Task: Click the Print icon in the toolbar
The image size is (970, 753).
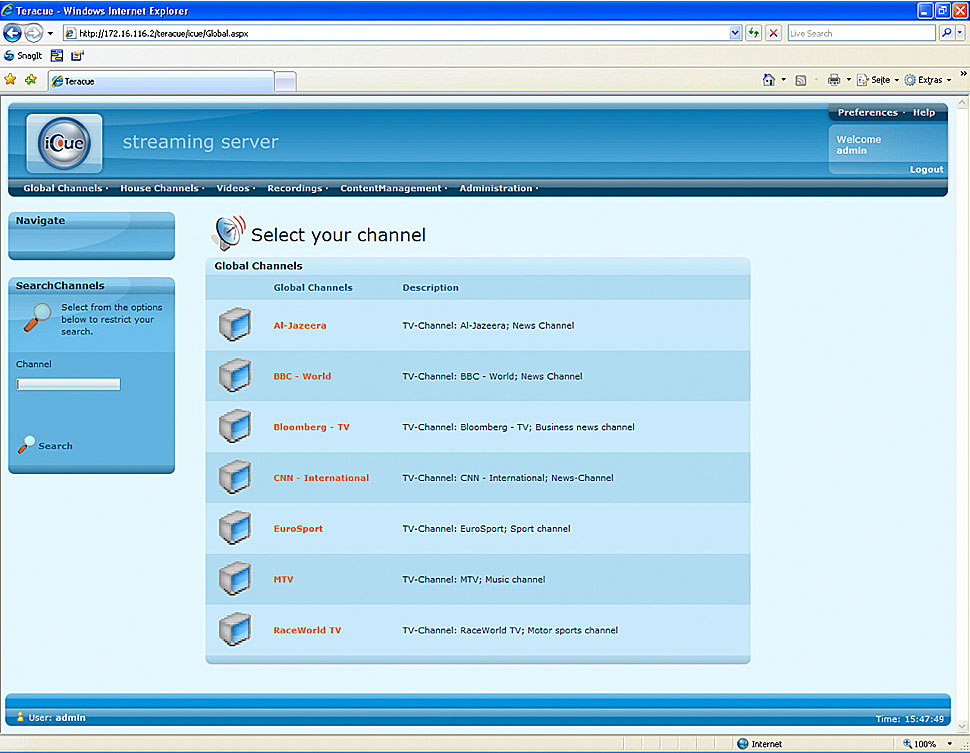Action: [833, 80]
